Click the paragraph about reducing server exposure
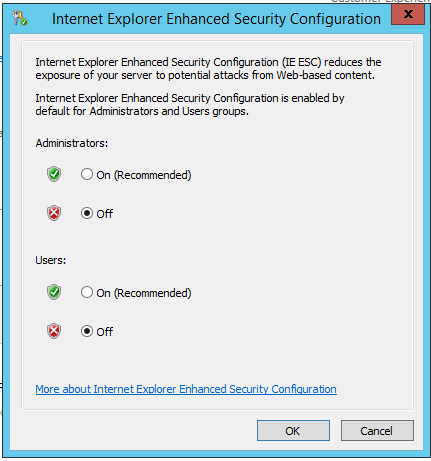 (x=208, y=69)
